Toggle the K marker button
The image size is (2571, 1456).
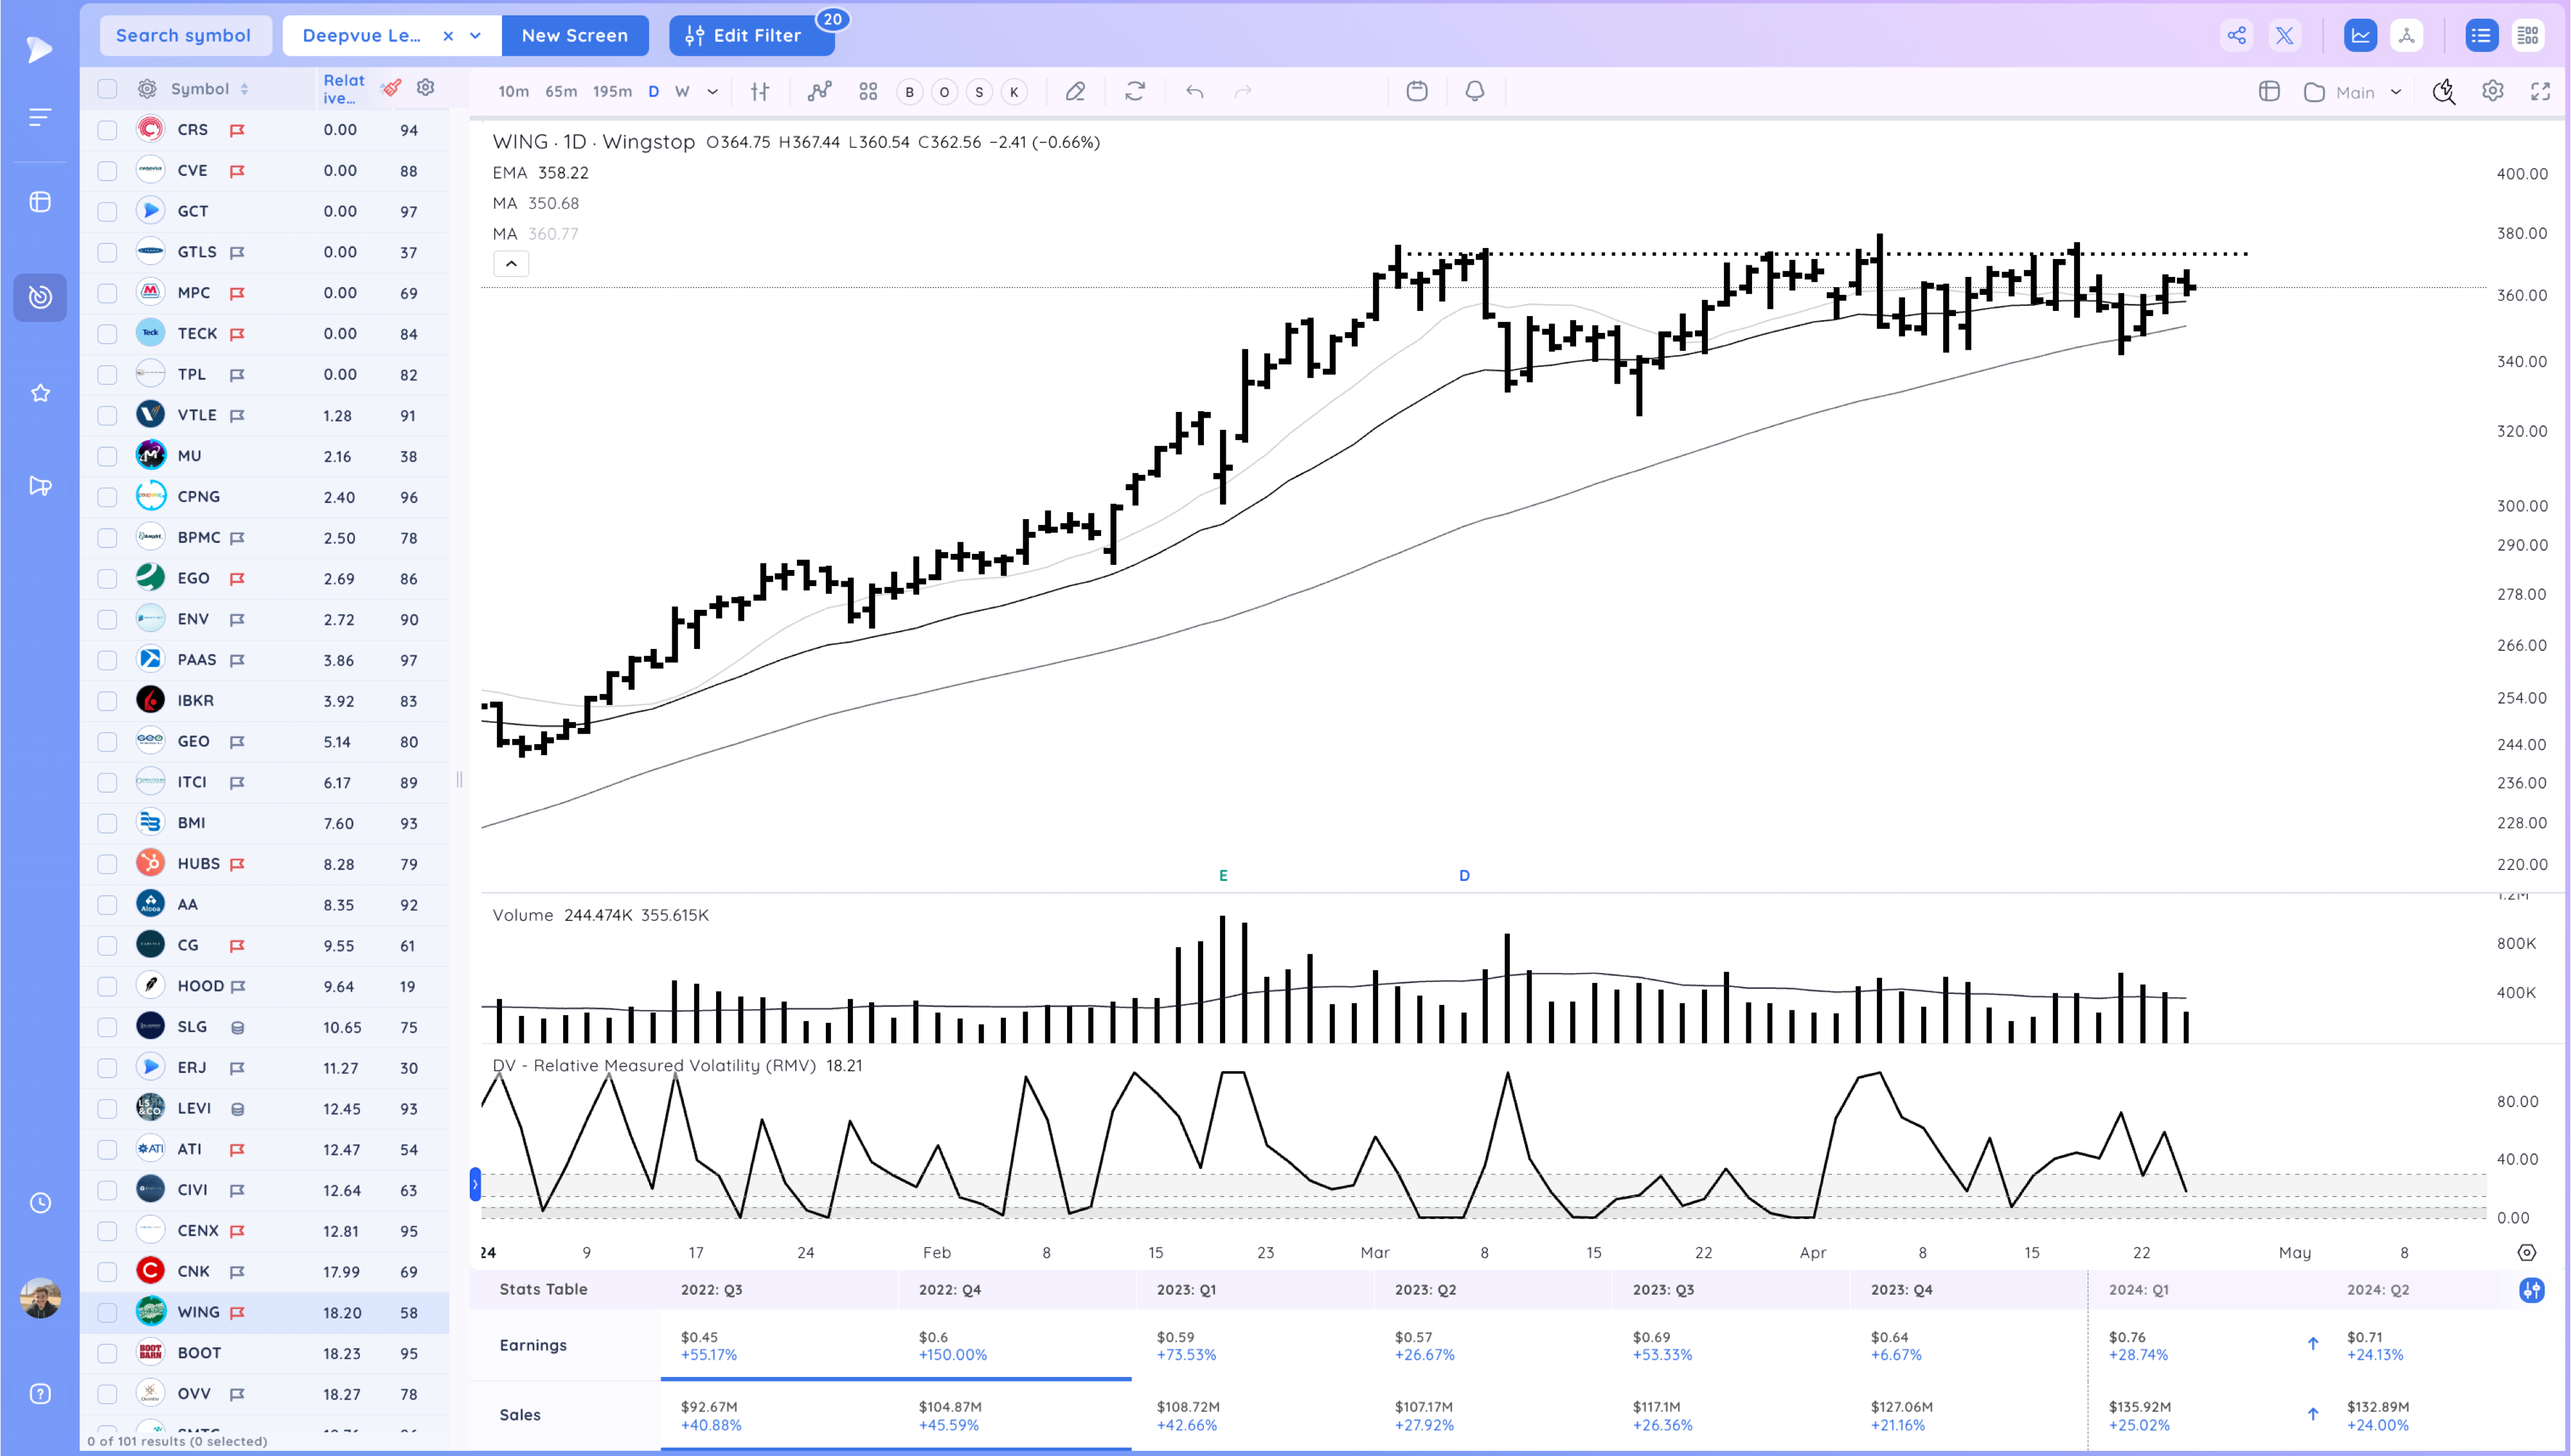click(1014, 92)
